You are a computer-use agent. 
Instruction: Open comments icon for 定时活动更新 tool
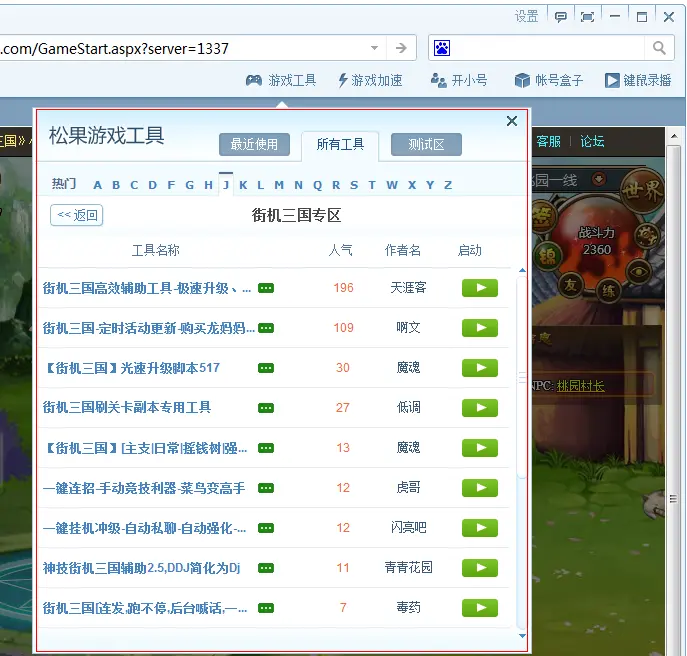pyautogui.click(x=266, y=328)
